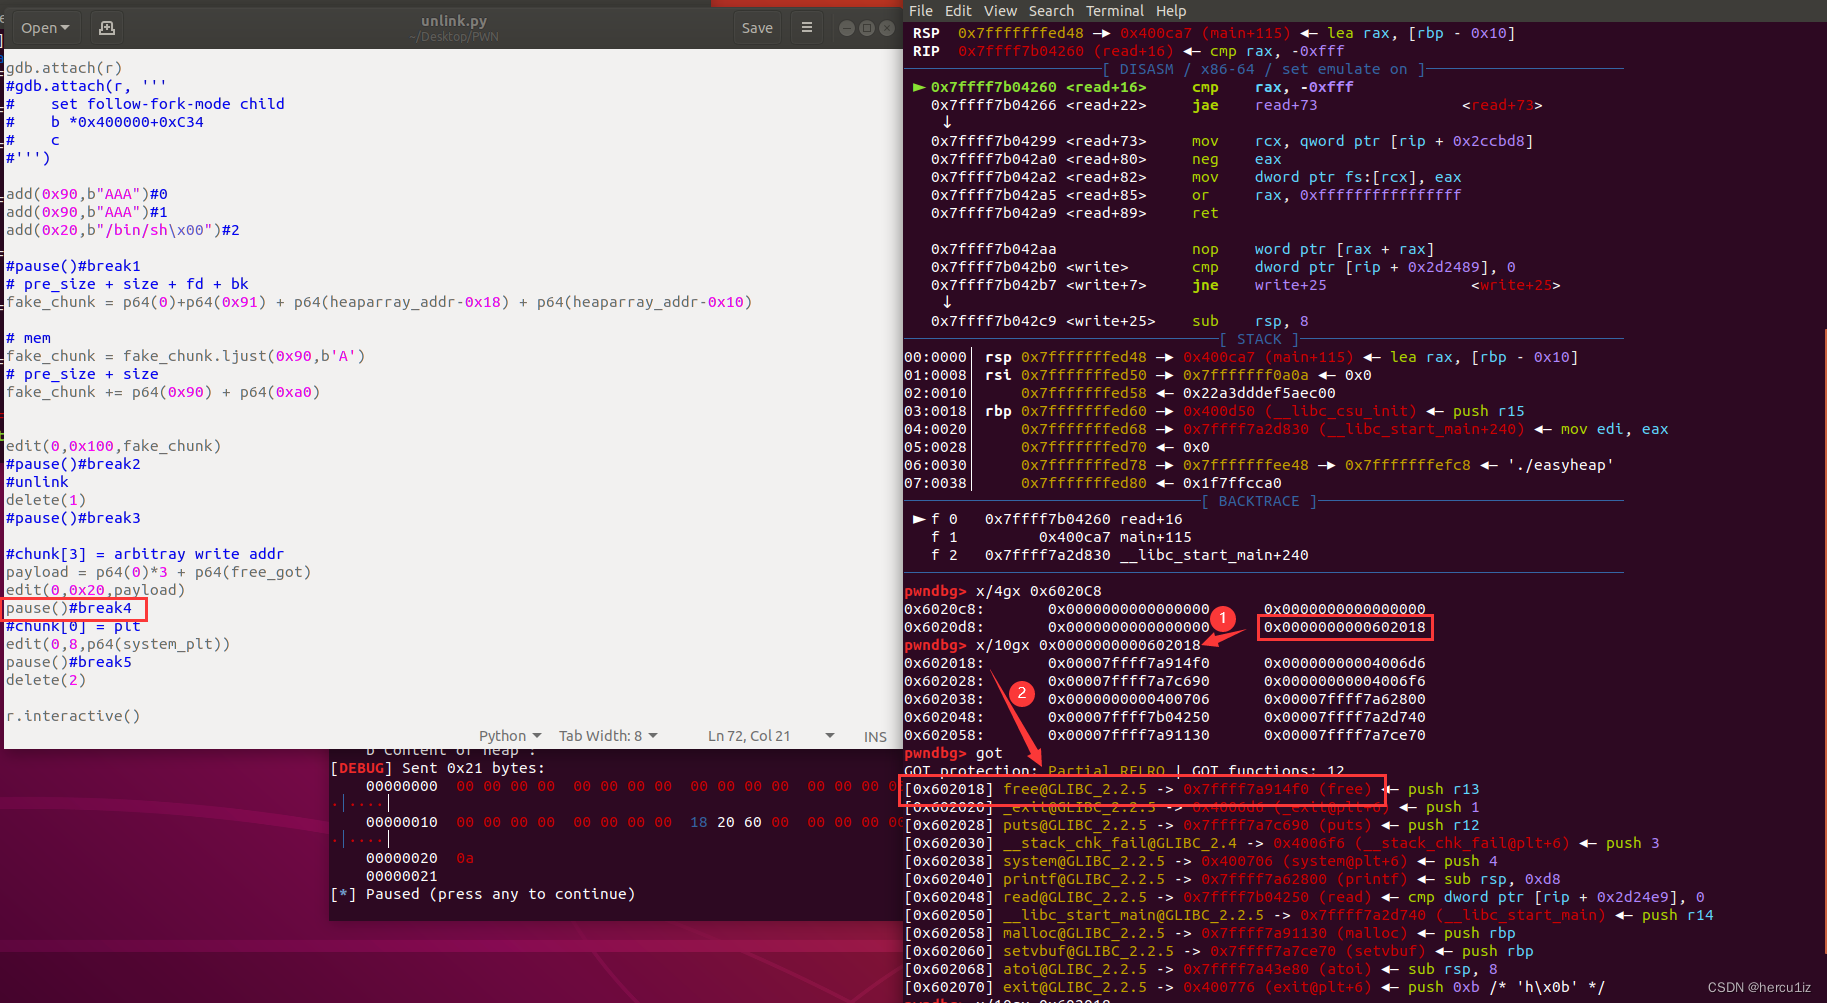Open the Ln 72, Col 21 dropdown
Image resolution: width=1827 pixels, height=1003 pixels.
770,736
